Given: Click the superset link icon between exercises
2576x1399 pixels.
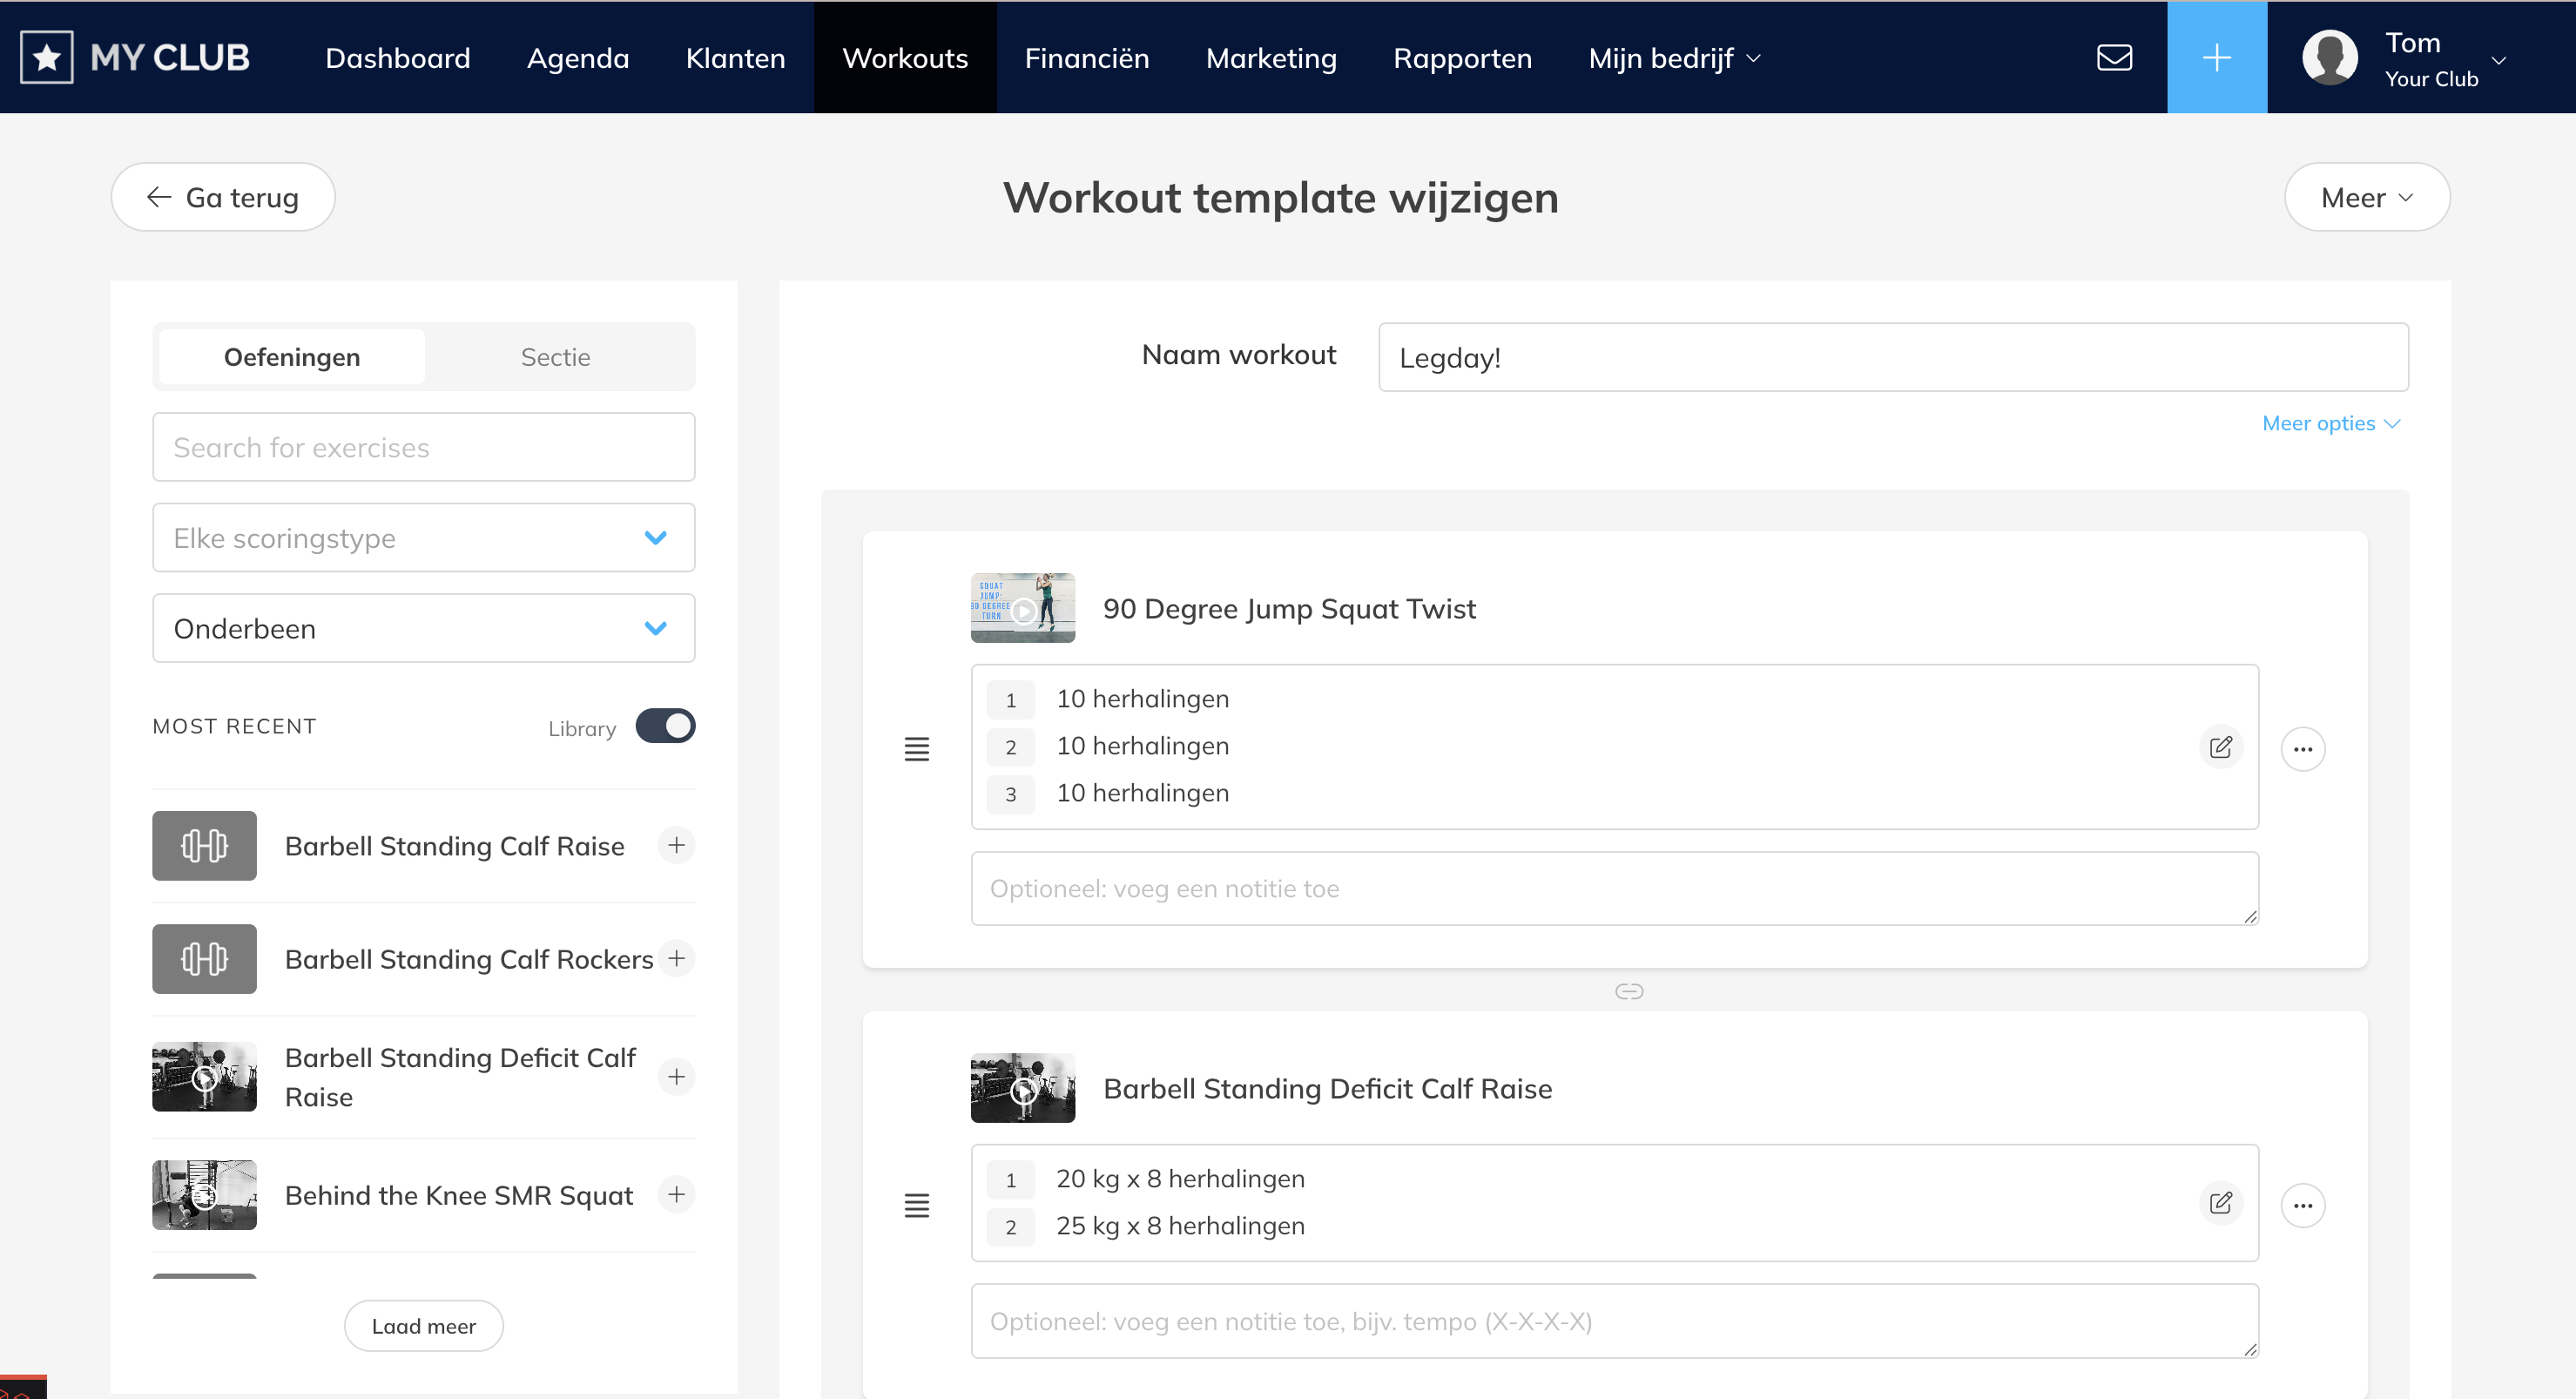Looking at the screenshot, I should [1629, 991].
